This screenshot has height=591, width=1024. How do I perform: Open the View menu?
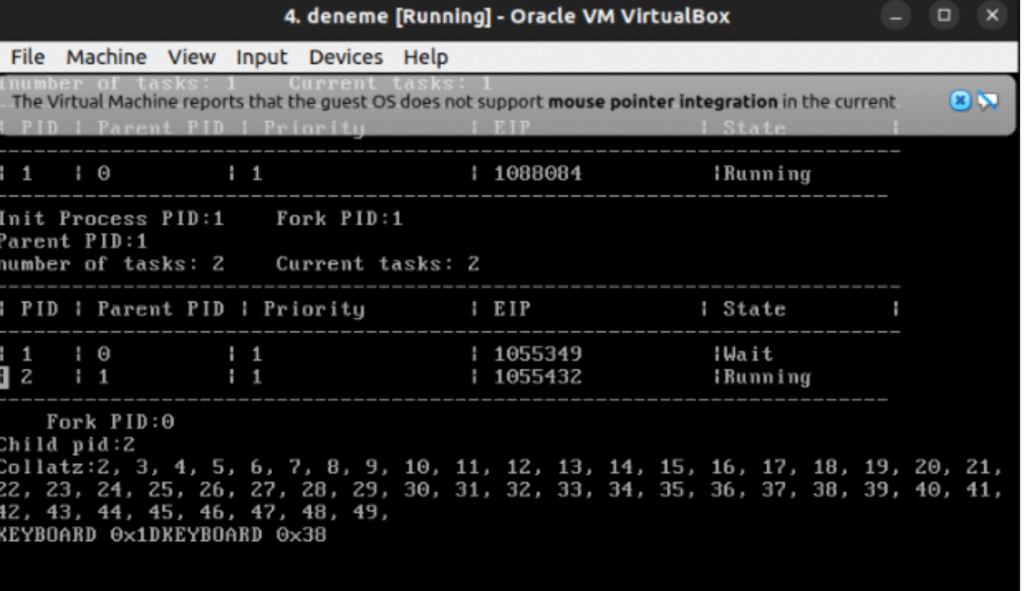tap(191, 57)
